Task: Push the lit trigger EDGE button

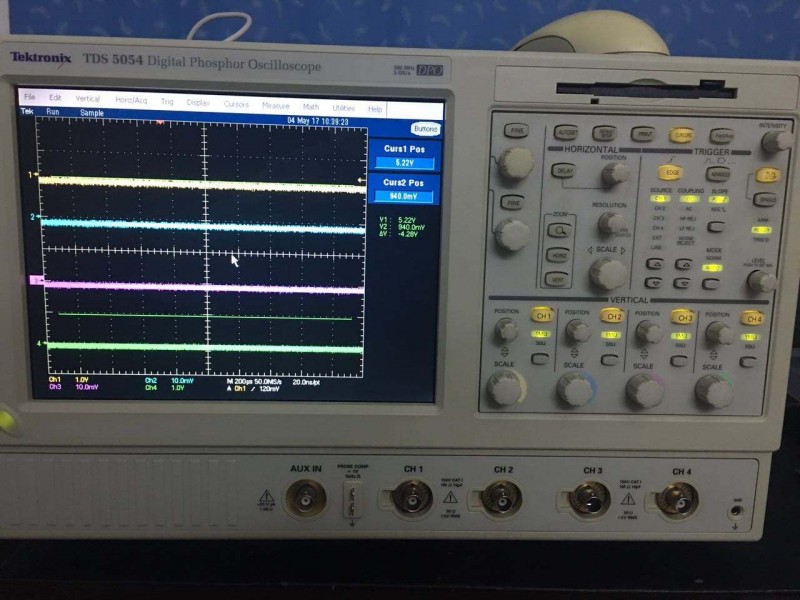Action: [671, 173]
